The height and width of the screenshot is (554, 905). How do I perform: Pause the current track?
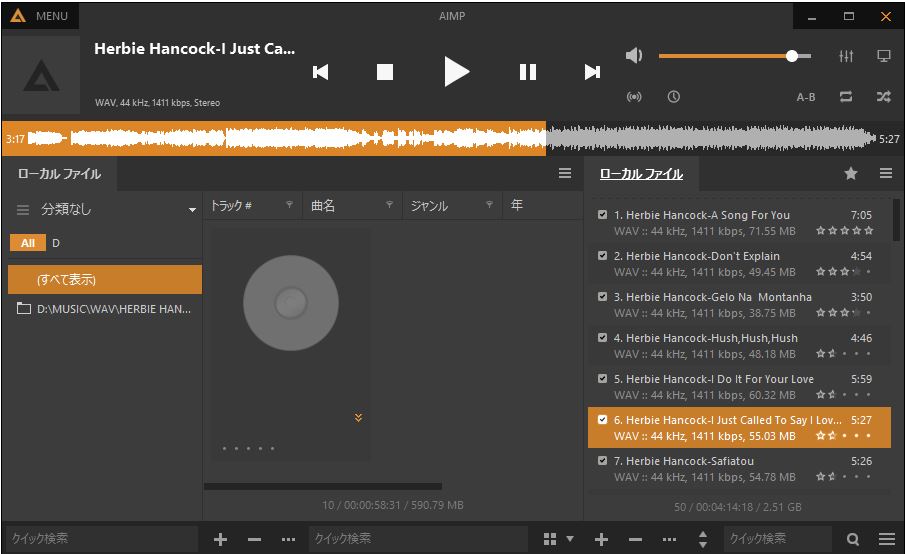click(x=528, y=72)
